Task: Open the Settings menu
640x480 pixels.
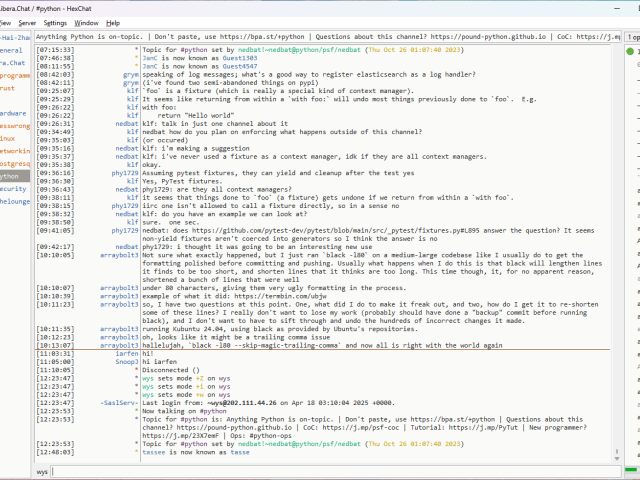Action: point(56,22)
